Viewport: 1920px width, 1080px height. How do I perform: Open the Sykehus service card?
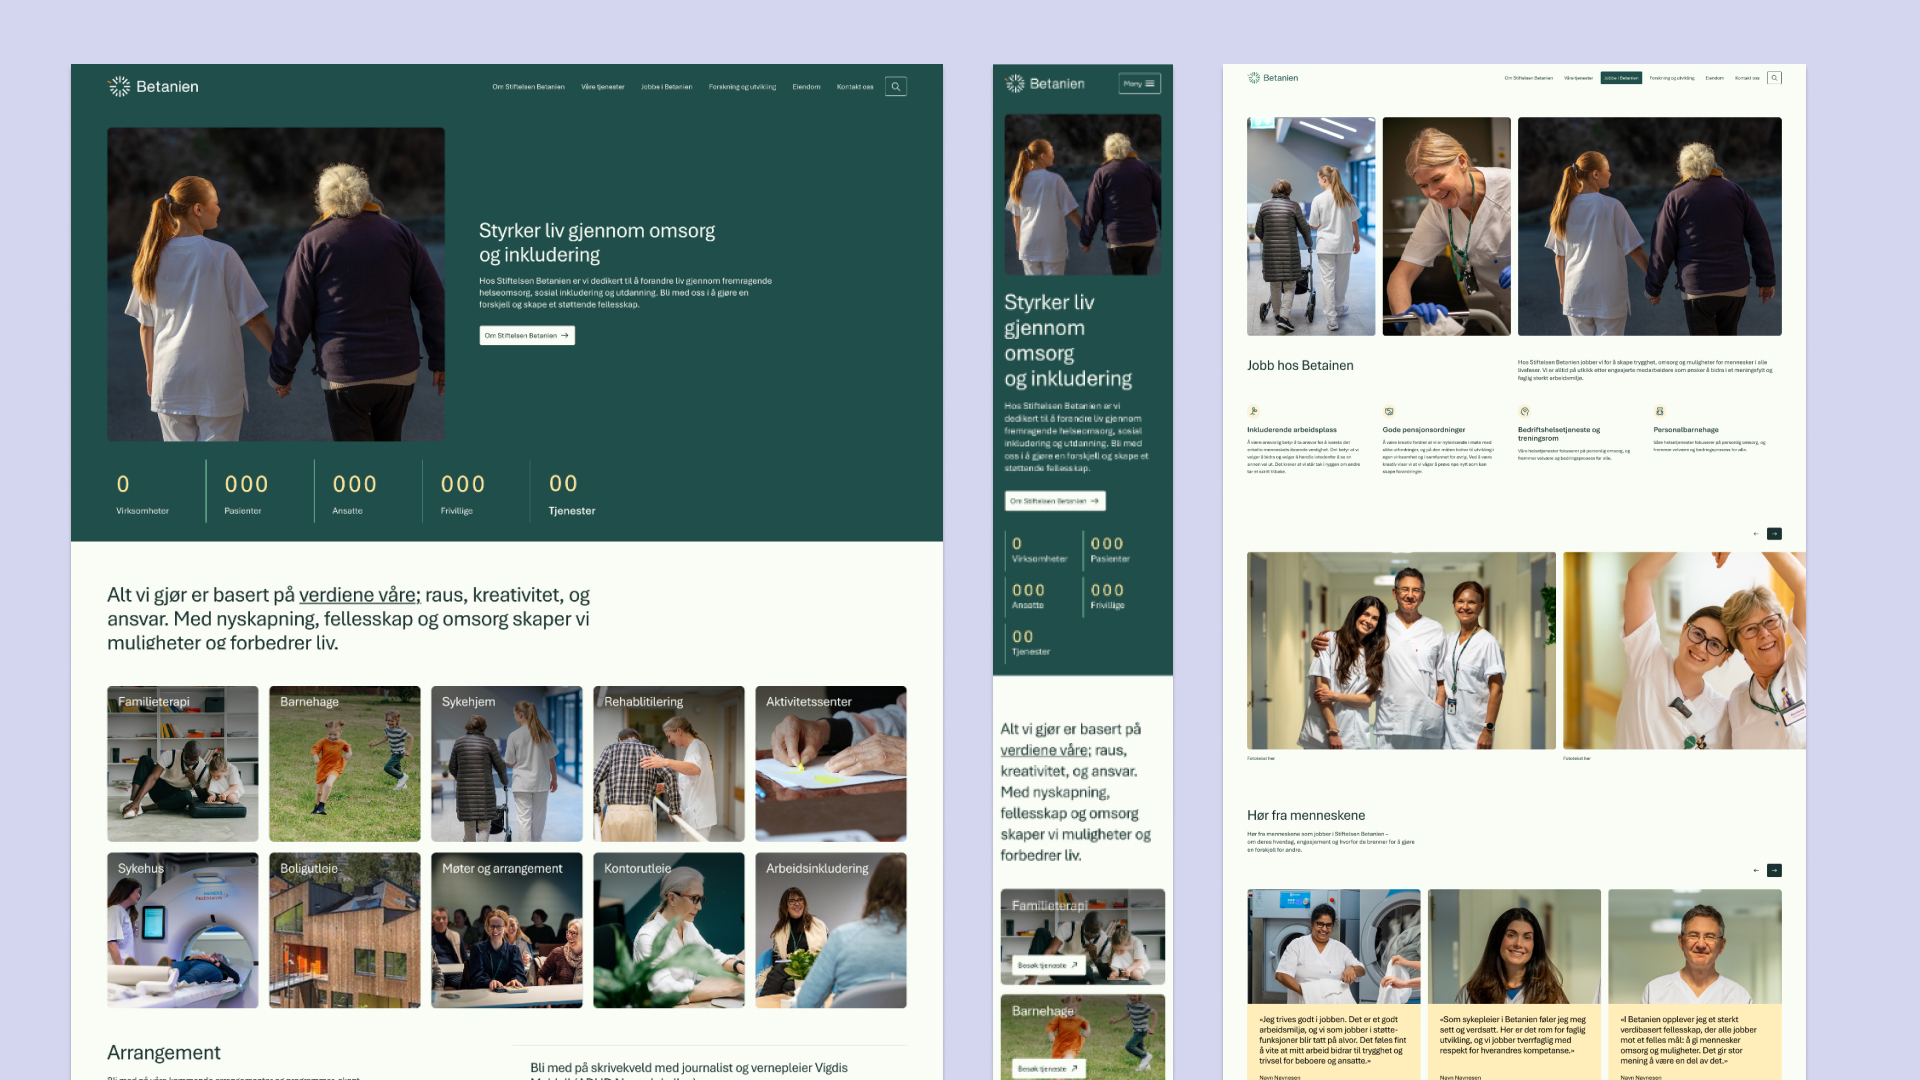pyautogui.click(x=182, y=930)
